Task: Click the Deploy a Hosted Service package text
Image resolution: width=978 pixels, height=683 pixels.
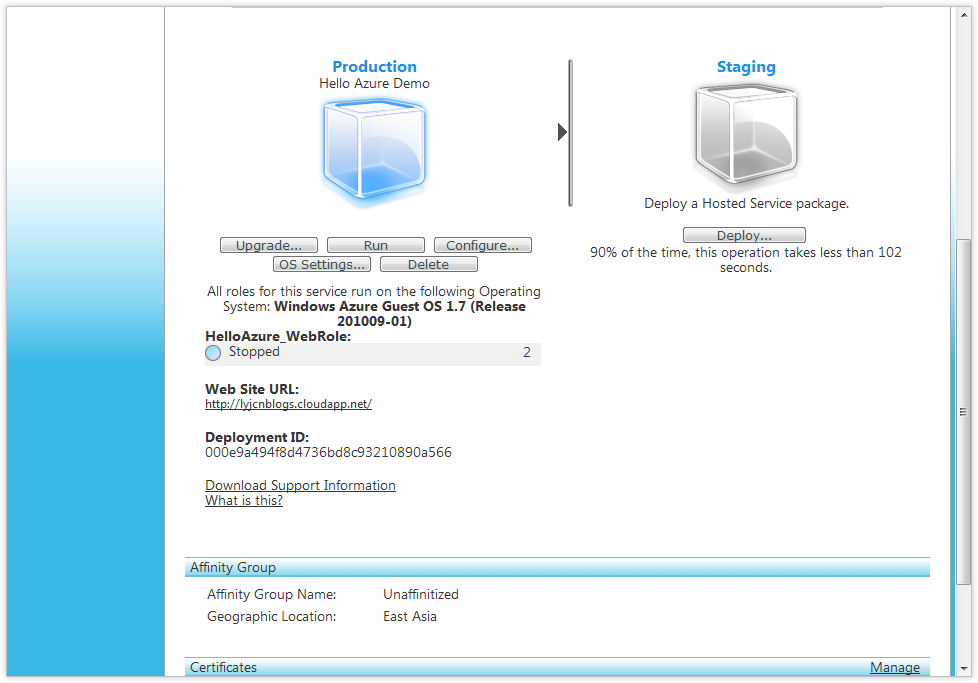Action: click(x=747, y=203)
